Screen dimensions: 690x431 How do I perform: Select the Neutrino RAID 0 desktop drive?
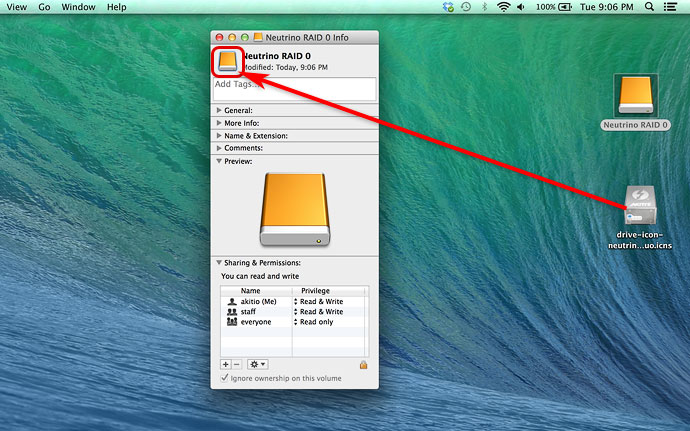pos(636,97)
